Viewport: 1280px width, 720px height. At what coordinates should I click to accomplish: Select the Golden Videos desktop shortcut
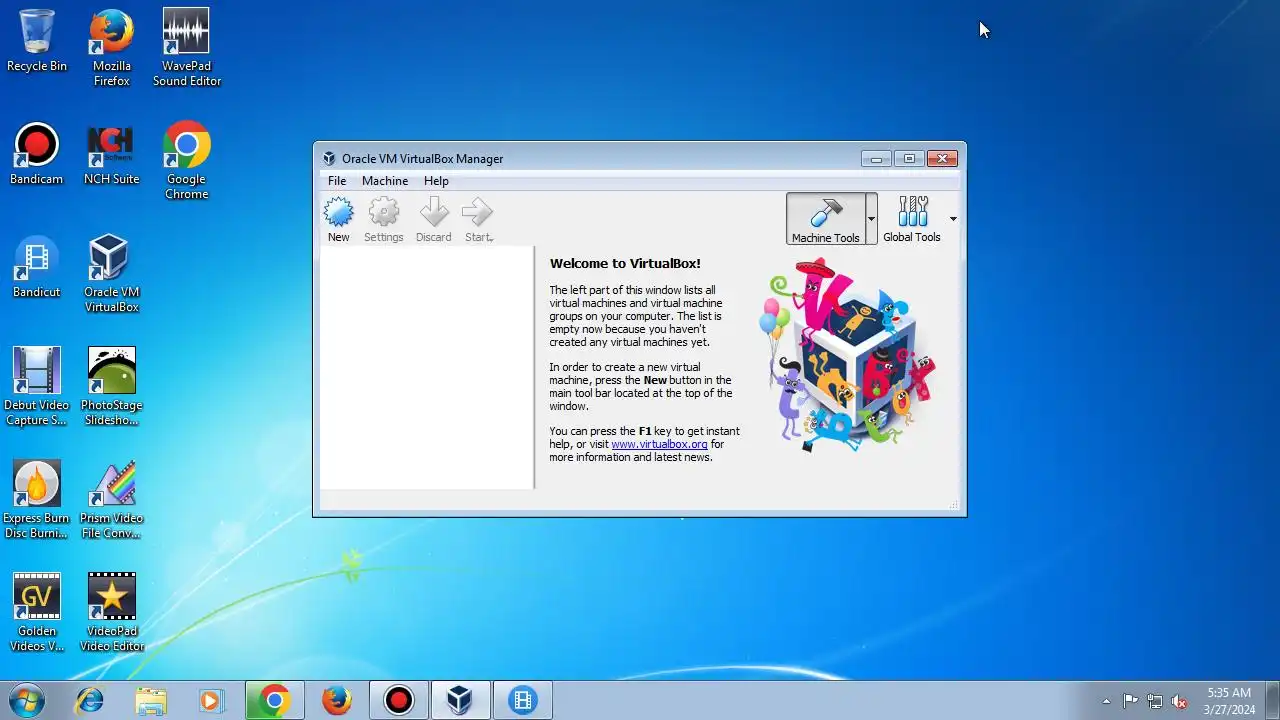click(x=37, y=613)
